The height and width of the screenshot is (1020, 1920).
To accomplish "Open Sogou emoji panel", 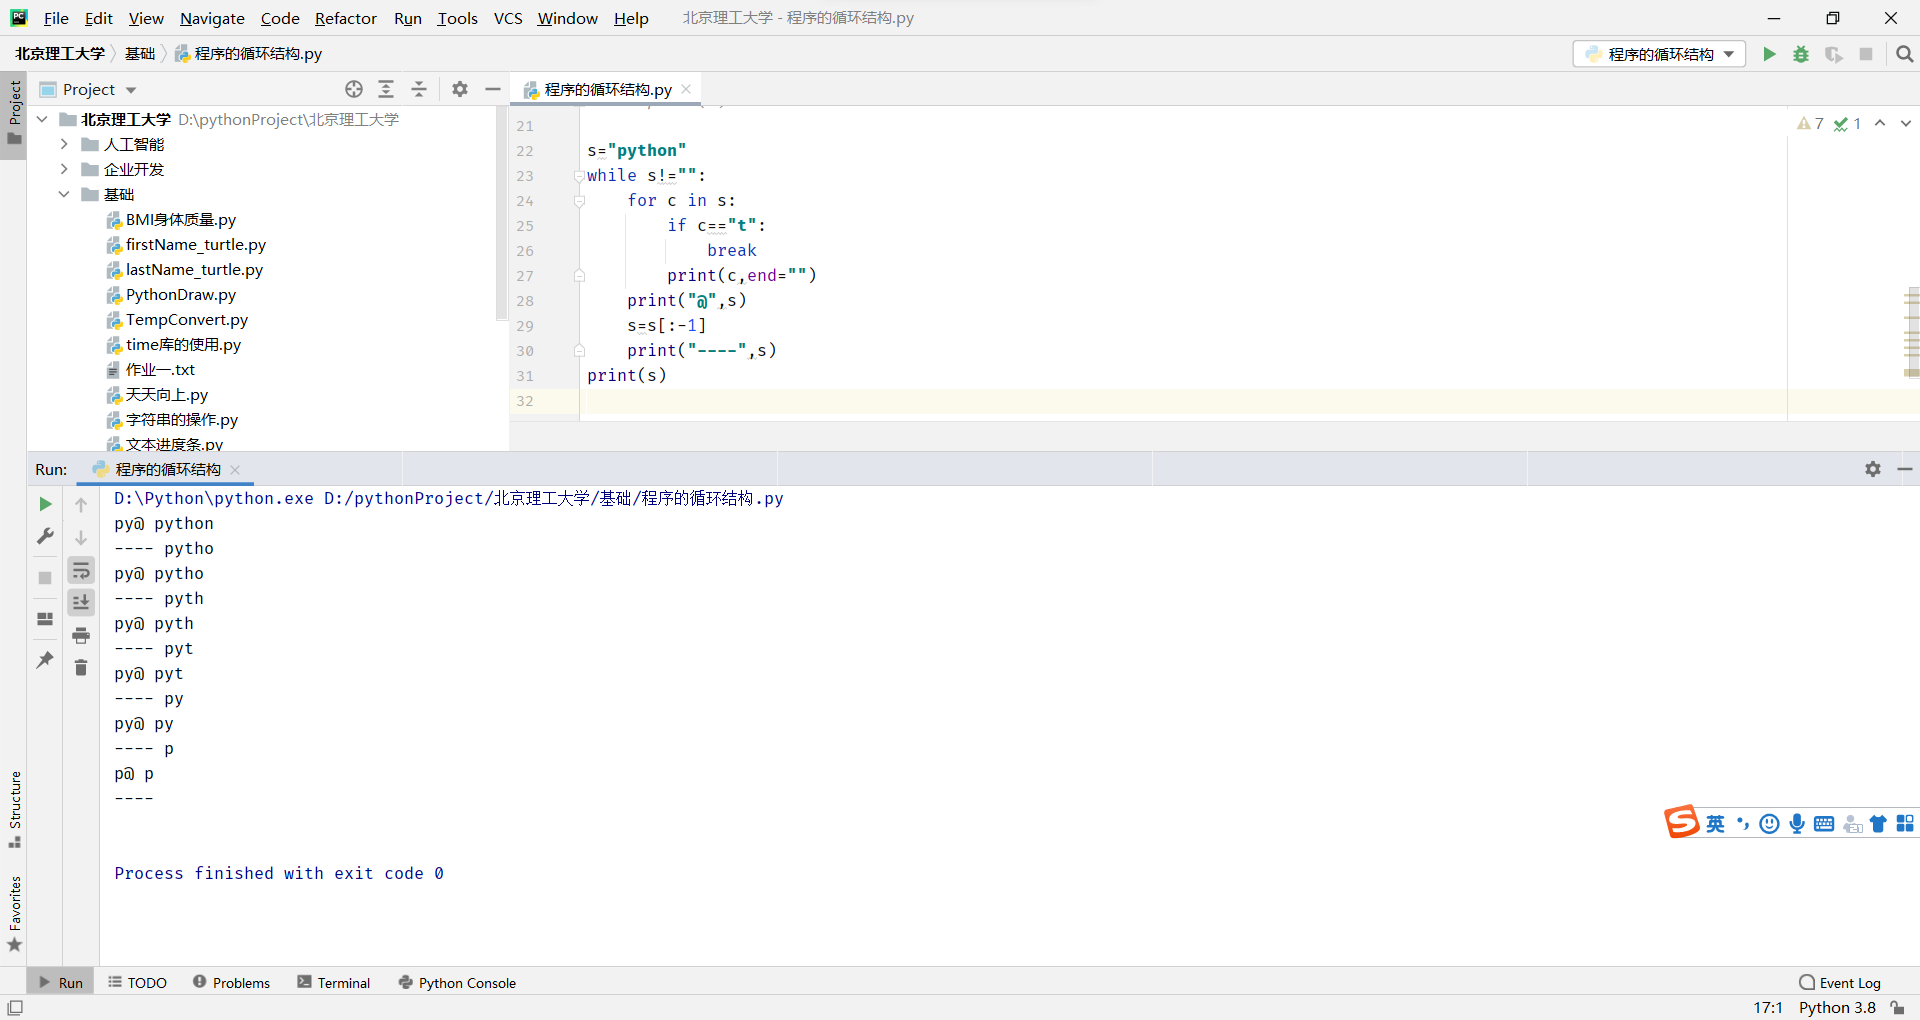I will click(1769, 823).
